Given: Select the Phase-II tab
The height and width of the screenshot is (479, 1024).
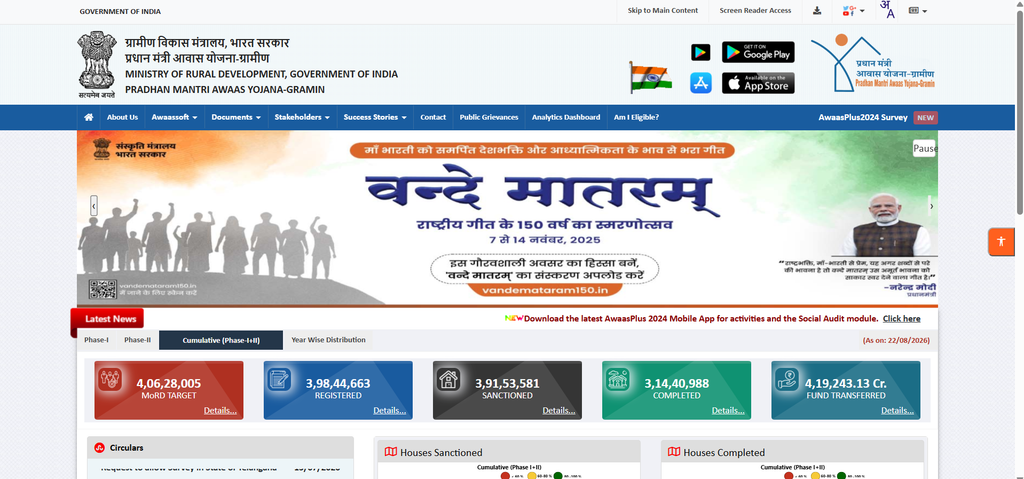Looking at the screenshot, I should pos(137,340).
